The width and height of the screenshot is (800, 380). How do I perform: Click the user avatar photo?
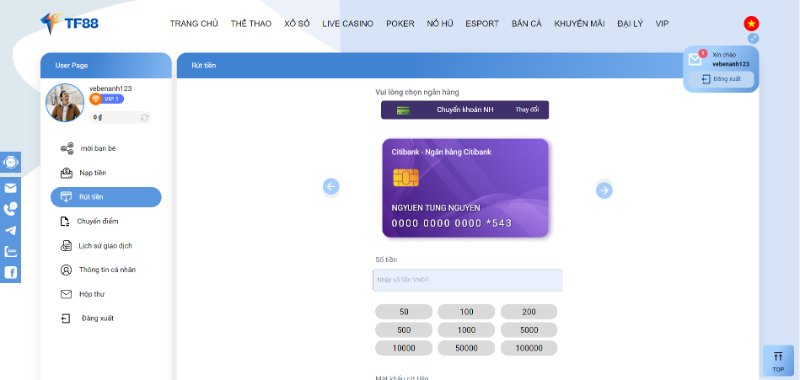tap(65, 103)
